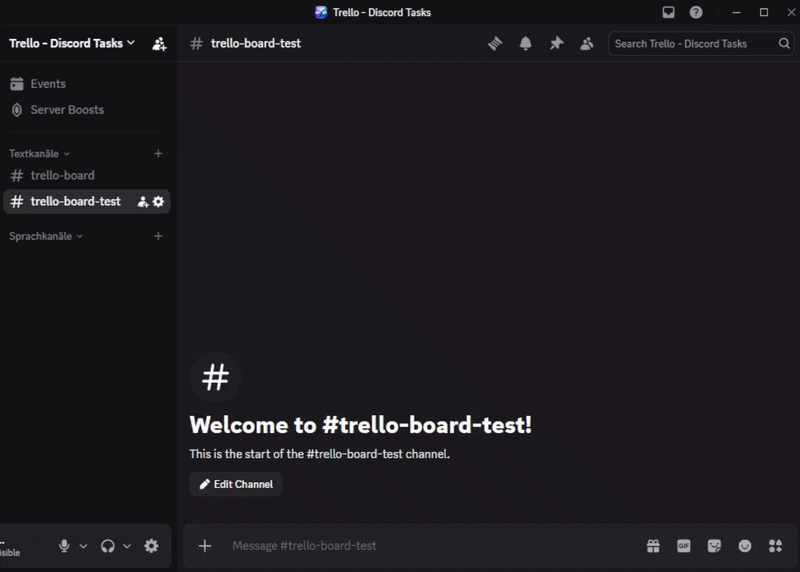
Task: Open server dropdown Trello - Discord Tasks
Action: coord(72,43)
